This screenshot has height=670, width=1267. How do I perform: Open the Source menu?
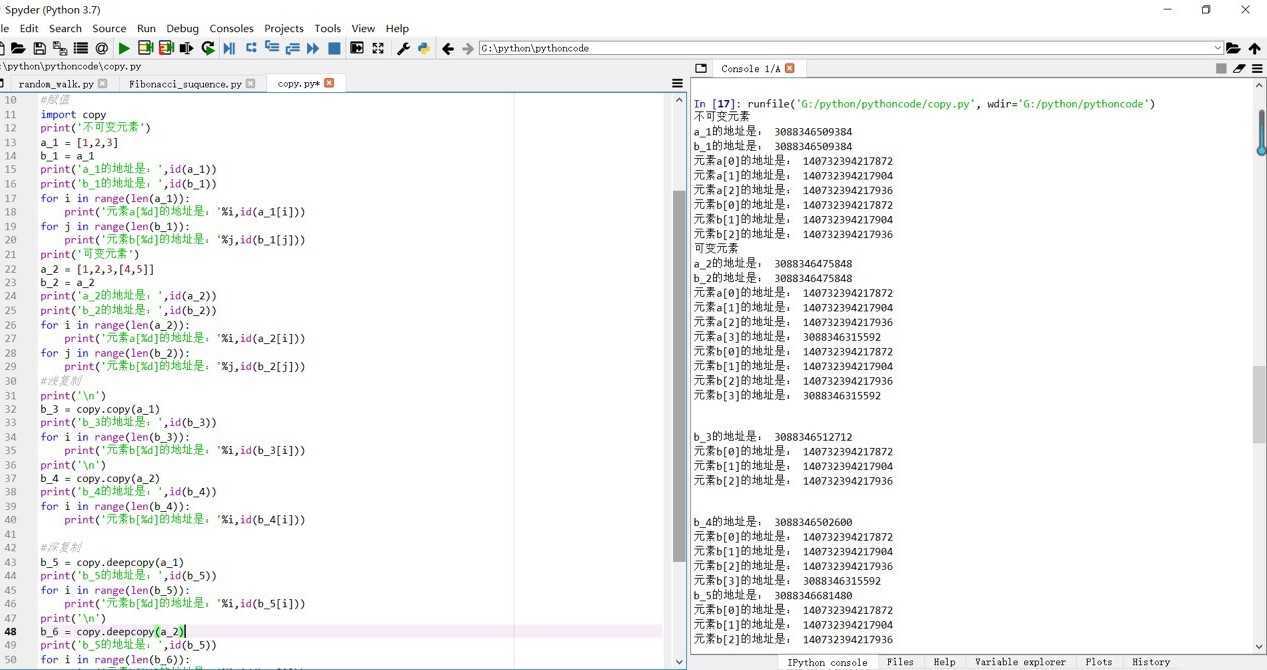[109, 28]
